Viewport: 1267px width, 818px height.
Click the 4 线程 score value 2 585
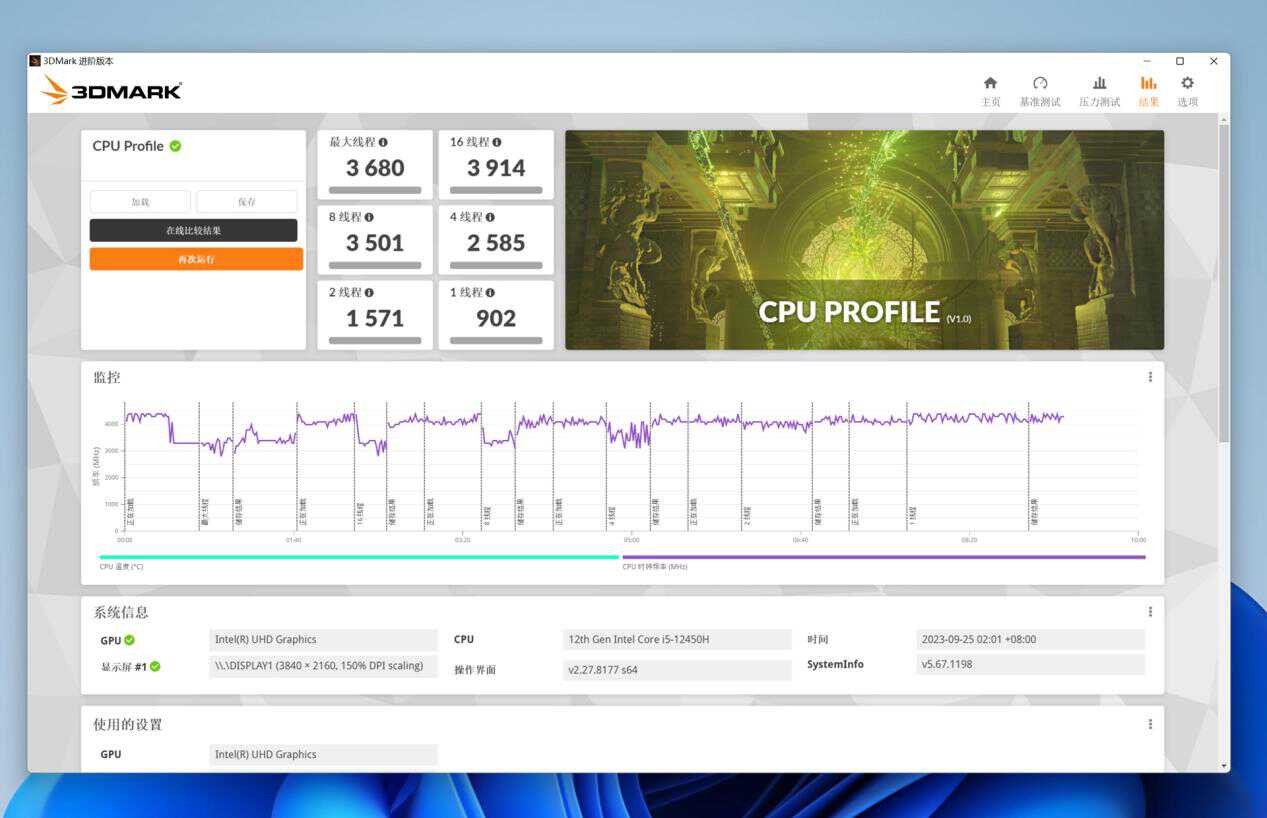(496, 243)
